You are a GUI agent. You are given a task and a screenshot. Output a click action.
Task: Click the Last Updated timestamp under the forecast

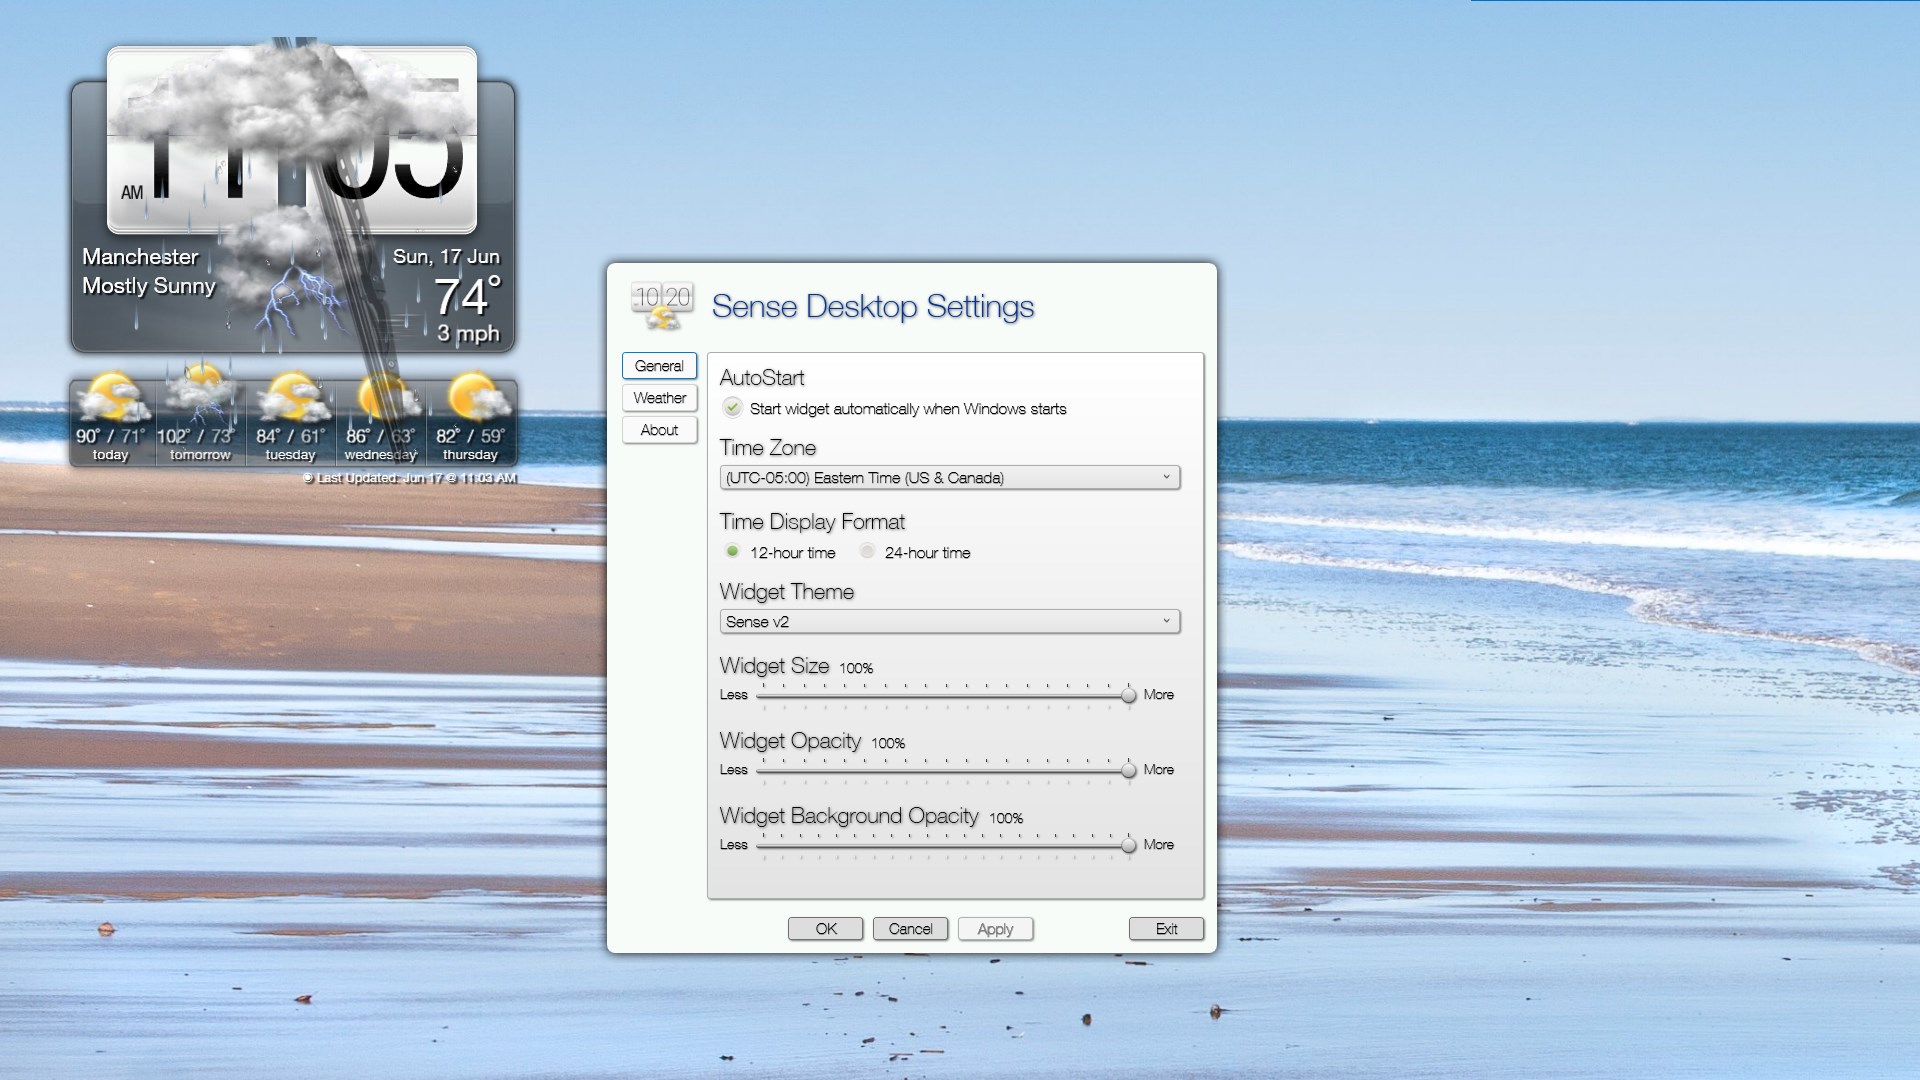point(408,478)
